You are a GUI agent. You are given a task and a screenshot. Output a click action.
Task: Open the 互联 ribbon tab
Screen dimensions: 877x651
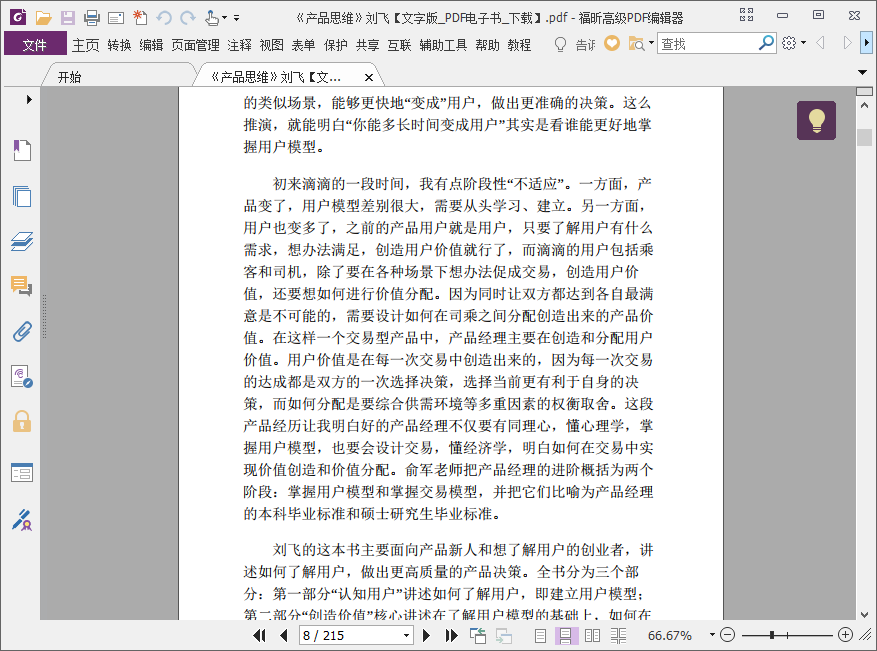point(399,45)
